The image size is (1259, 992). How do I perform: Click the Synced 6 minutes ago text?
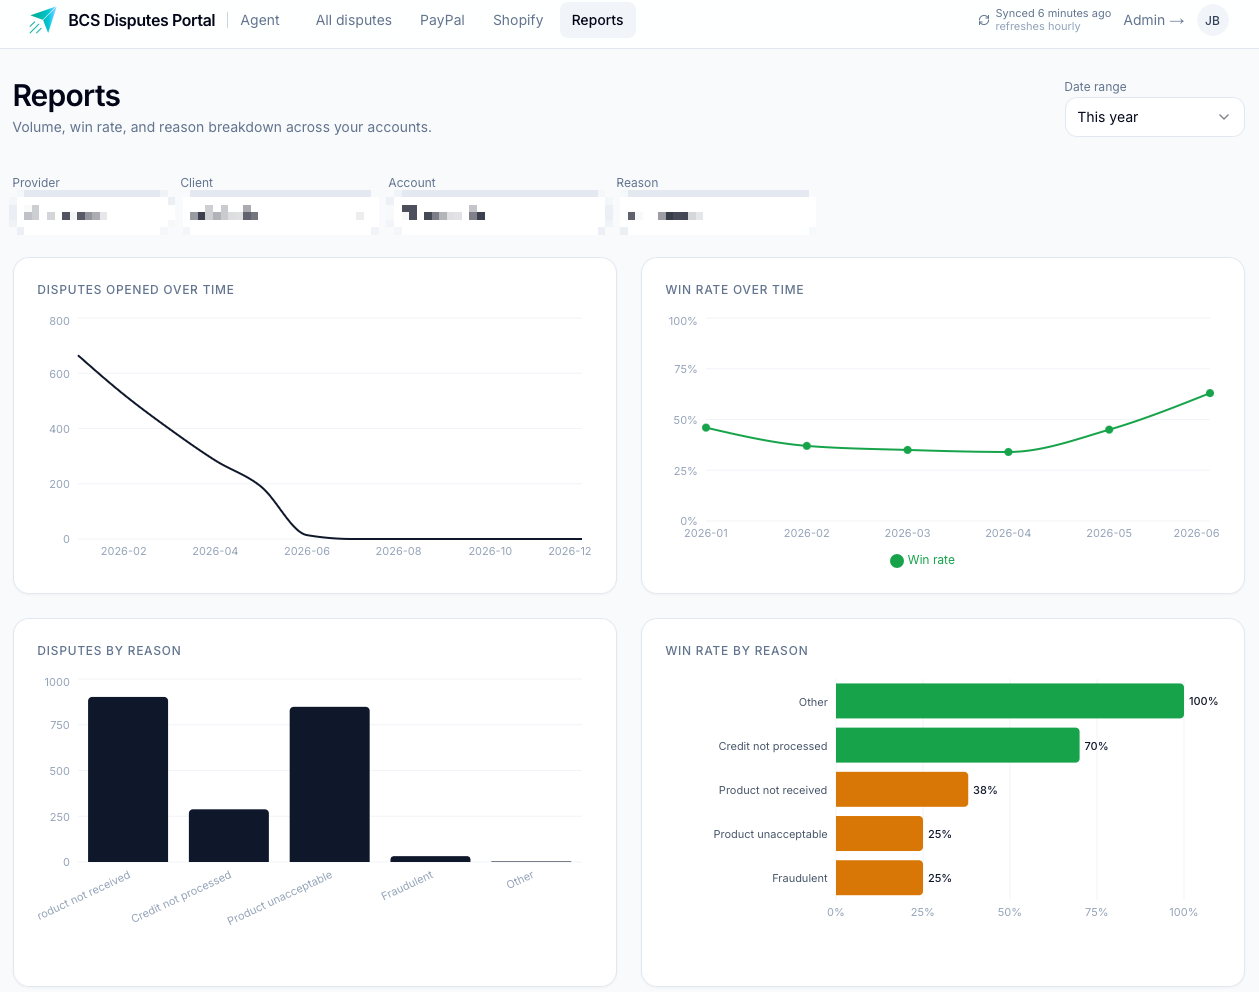pos(1053,13)
